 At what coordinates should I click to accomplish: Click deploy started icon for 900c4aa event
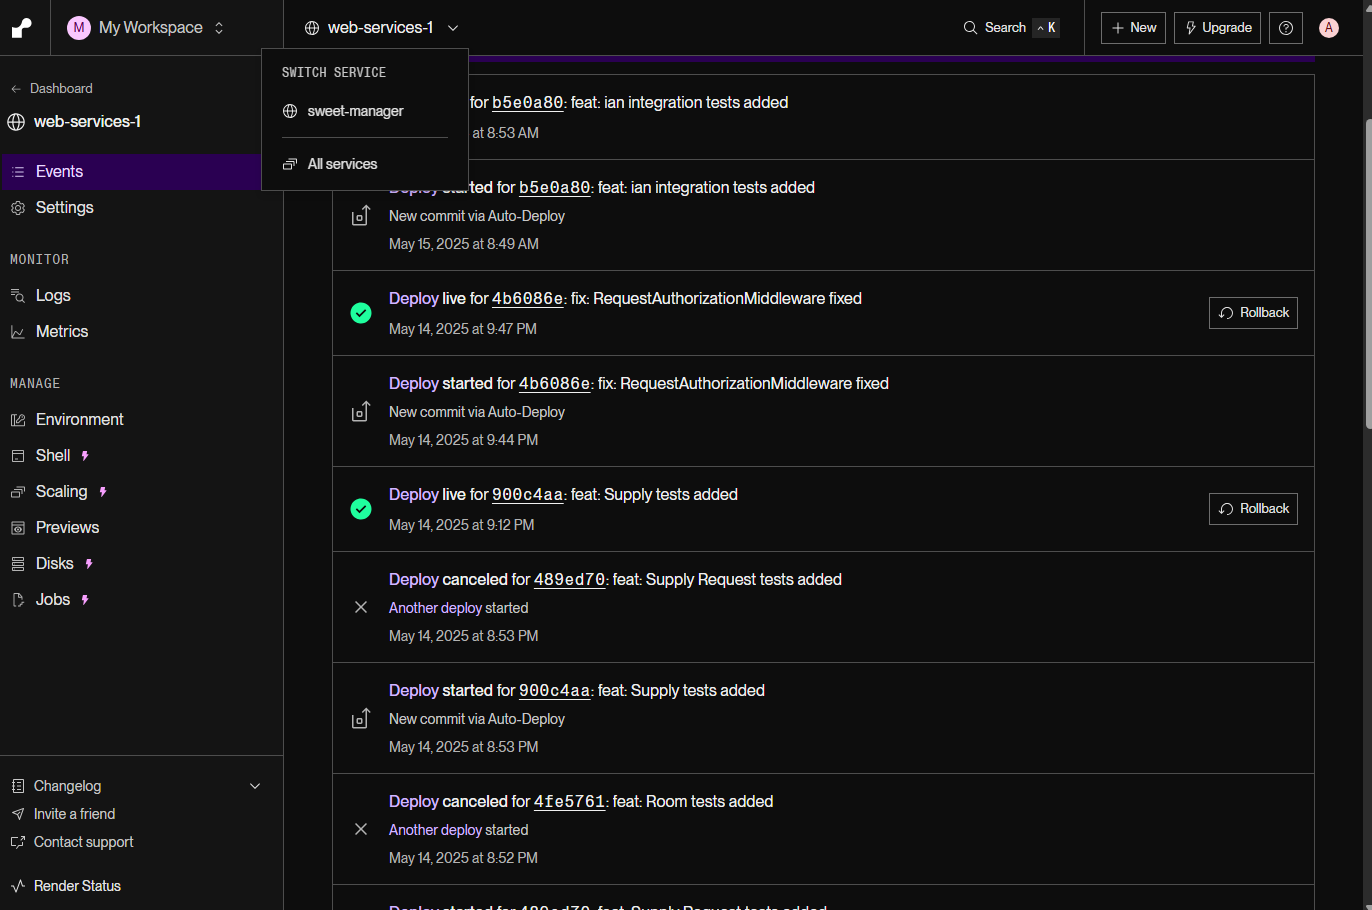click(x=361, y=718)
